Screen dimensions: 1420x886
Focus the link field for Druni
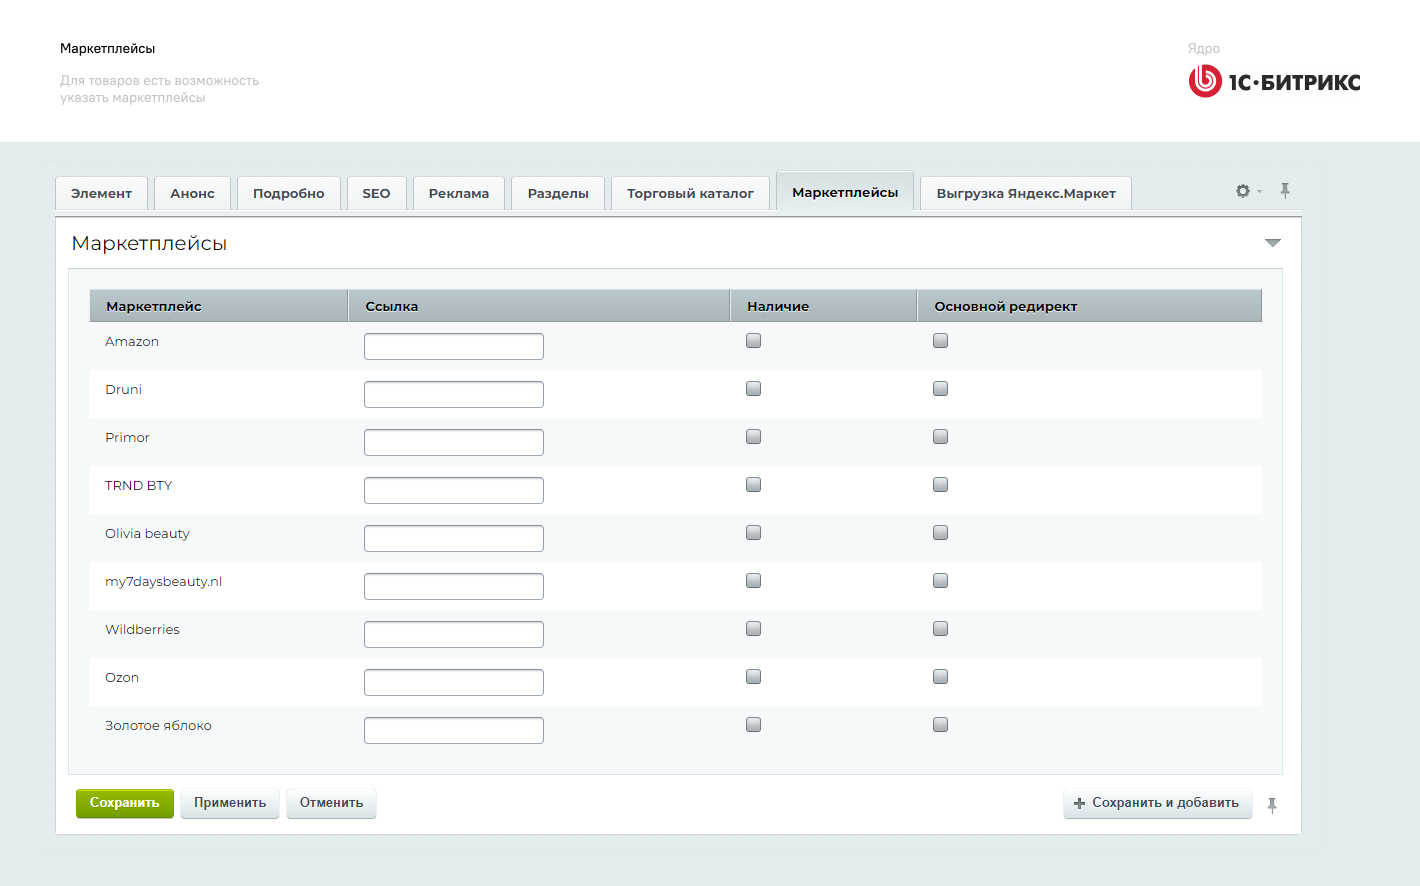[454, 395]
